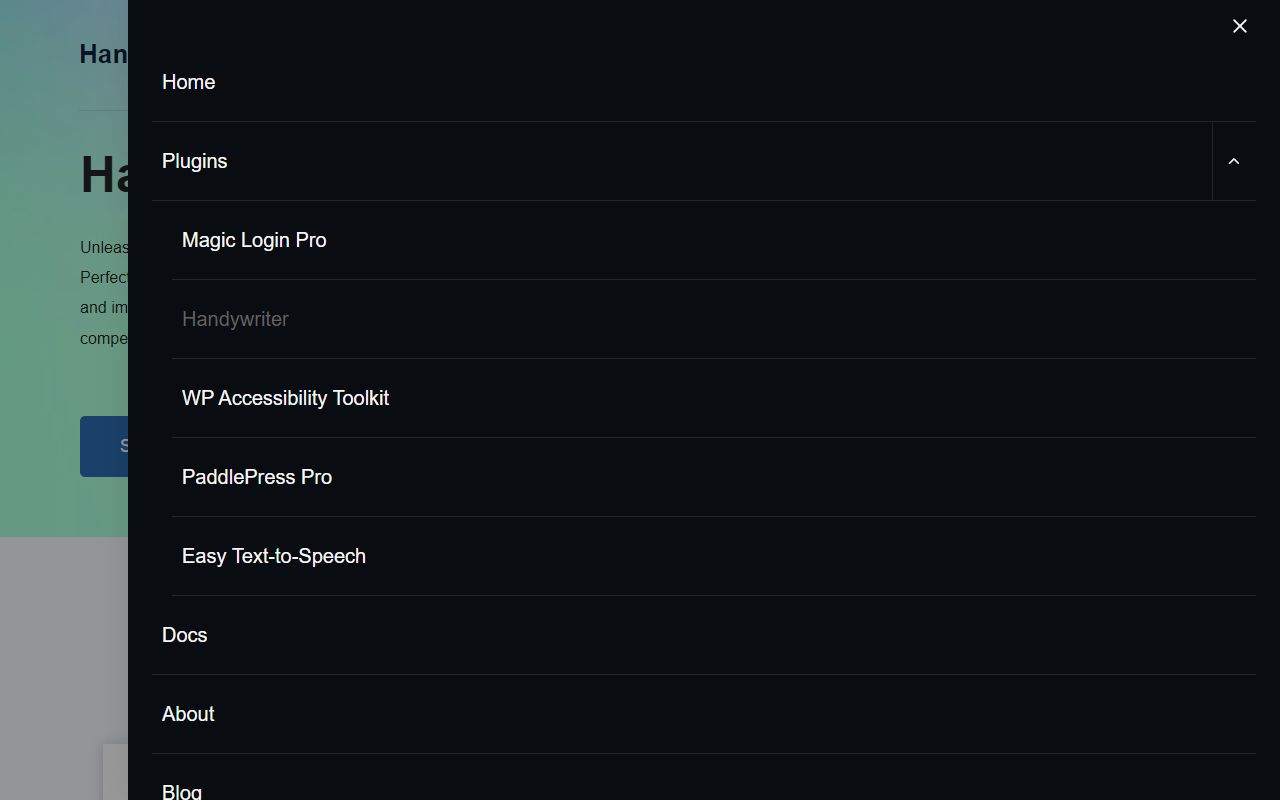This screenshot has height=800, width=1280.
Task: Click the white card edge at bottom left
Action: coord(115,772)
